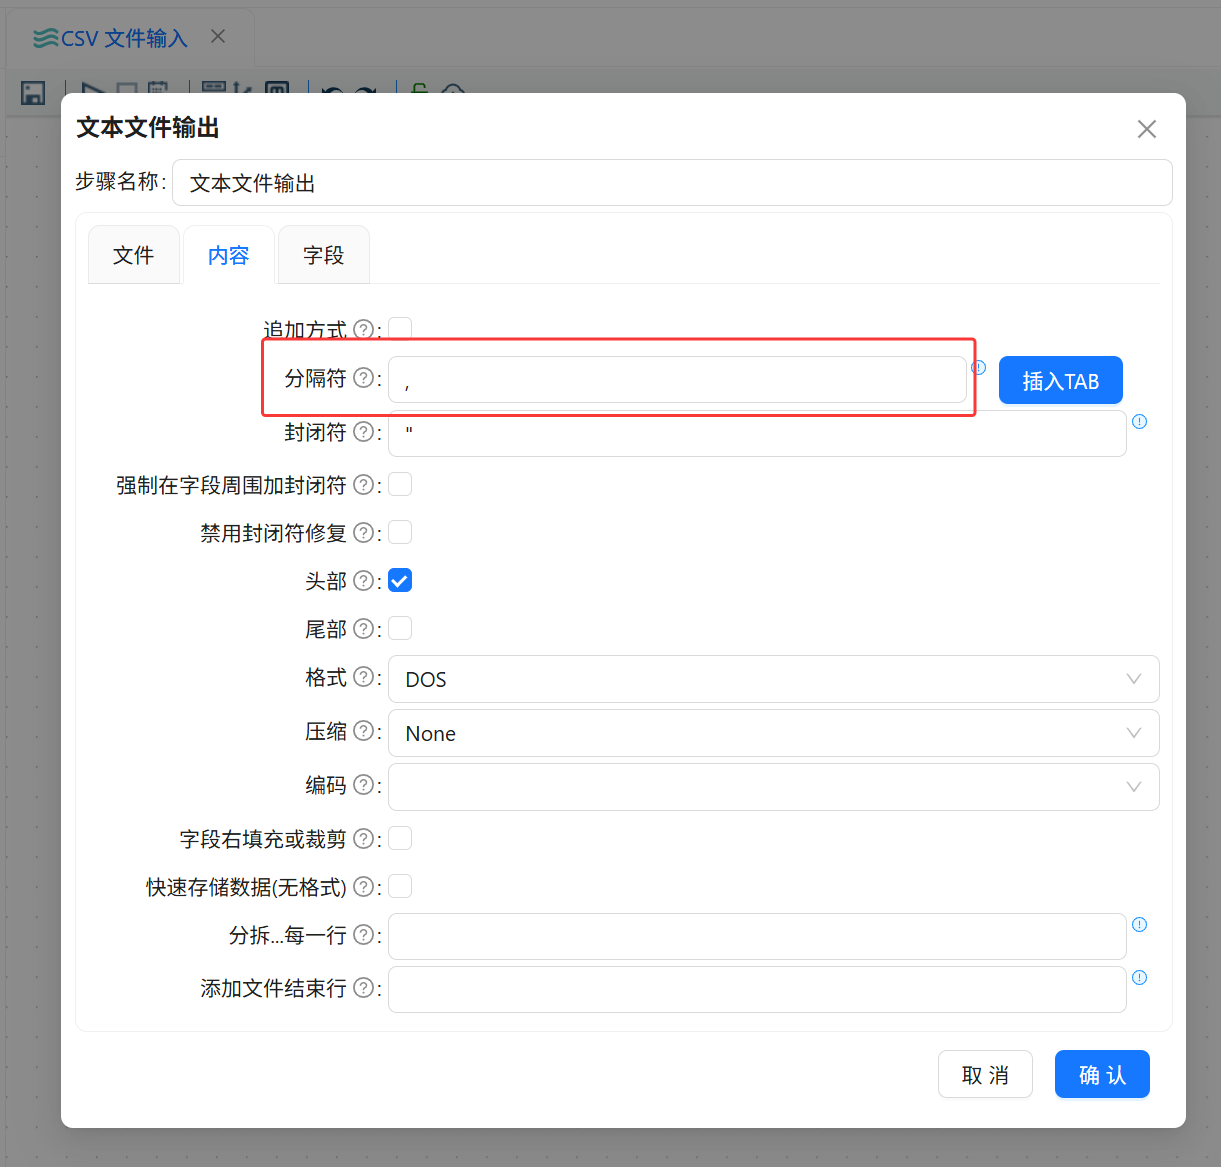This screenshot has width=1221, height=1167.
Task: Open help icon next to 封闭符
Action: click(364, 432)
